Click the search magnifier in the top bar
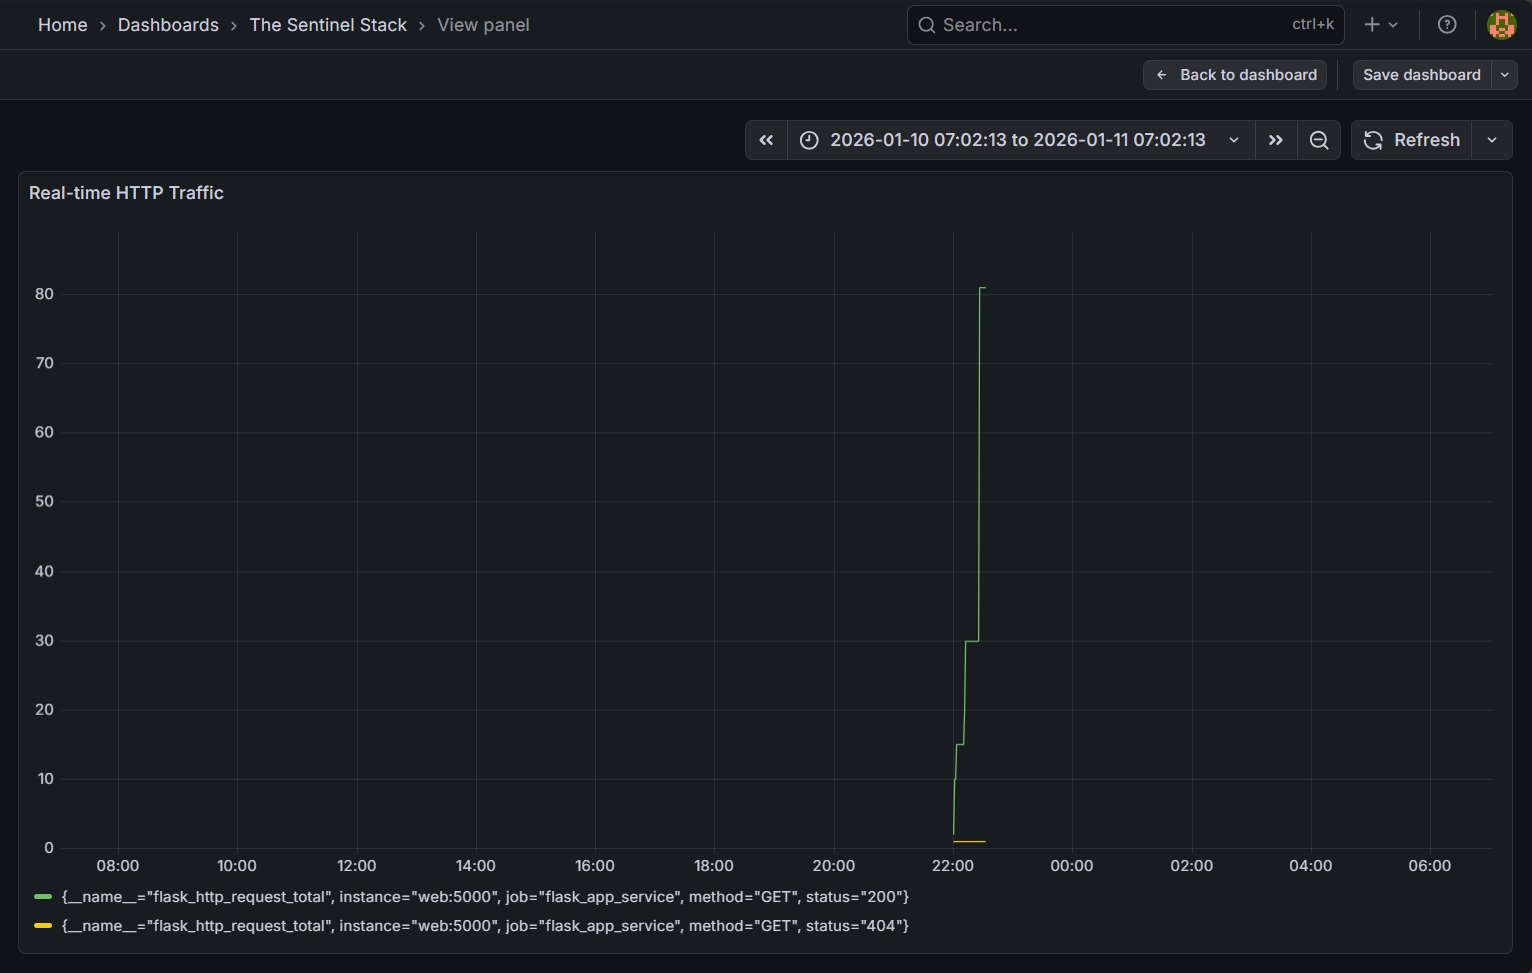Viewport: 1532px width, 973px height. tap(926, 24)
